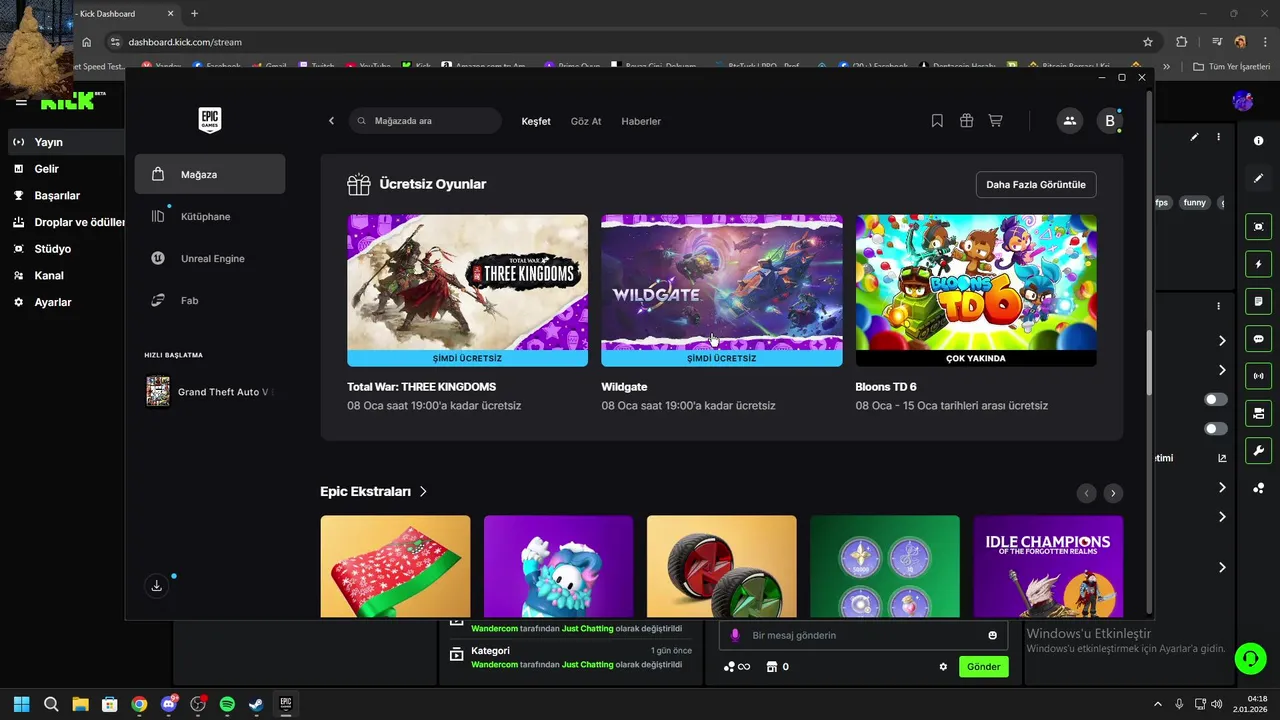Screen dimensions: 1280x720
Task: Click the Daha Fazla Görüntüle button
Action: 1036,185
